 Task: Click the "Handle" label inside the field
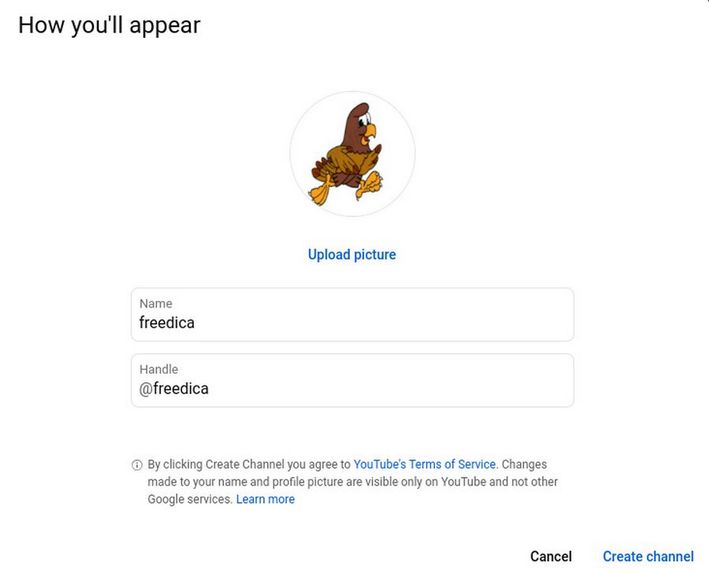[x=159, y=369]
